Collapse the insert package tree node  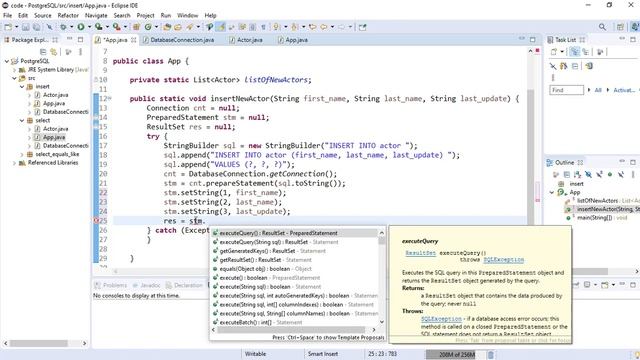coord(22,87)
